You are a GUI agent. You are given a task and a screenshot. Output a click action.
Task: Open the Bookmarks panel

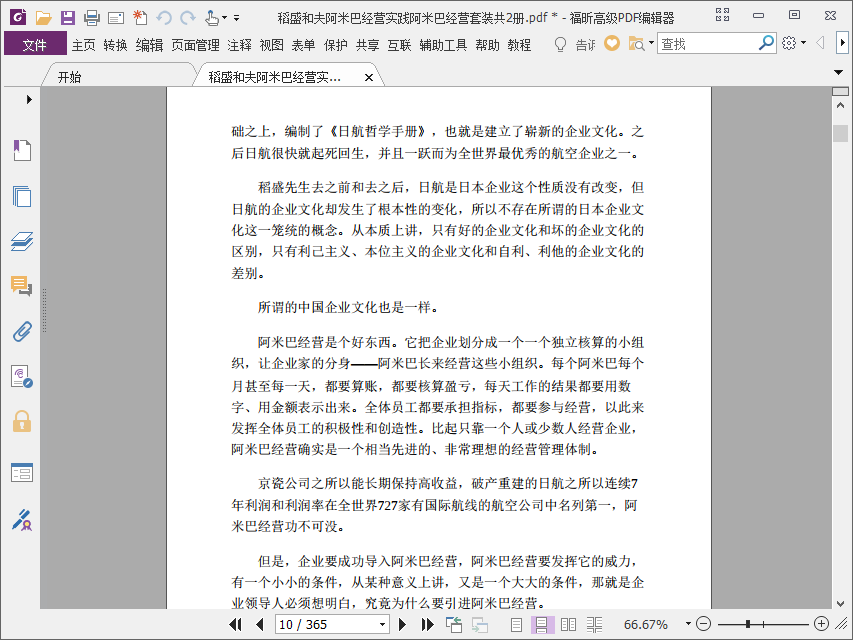coord(22,150)
